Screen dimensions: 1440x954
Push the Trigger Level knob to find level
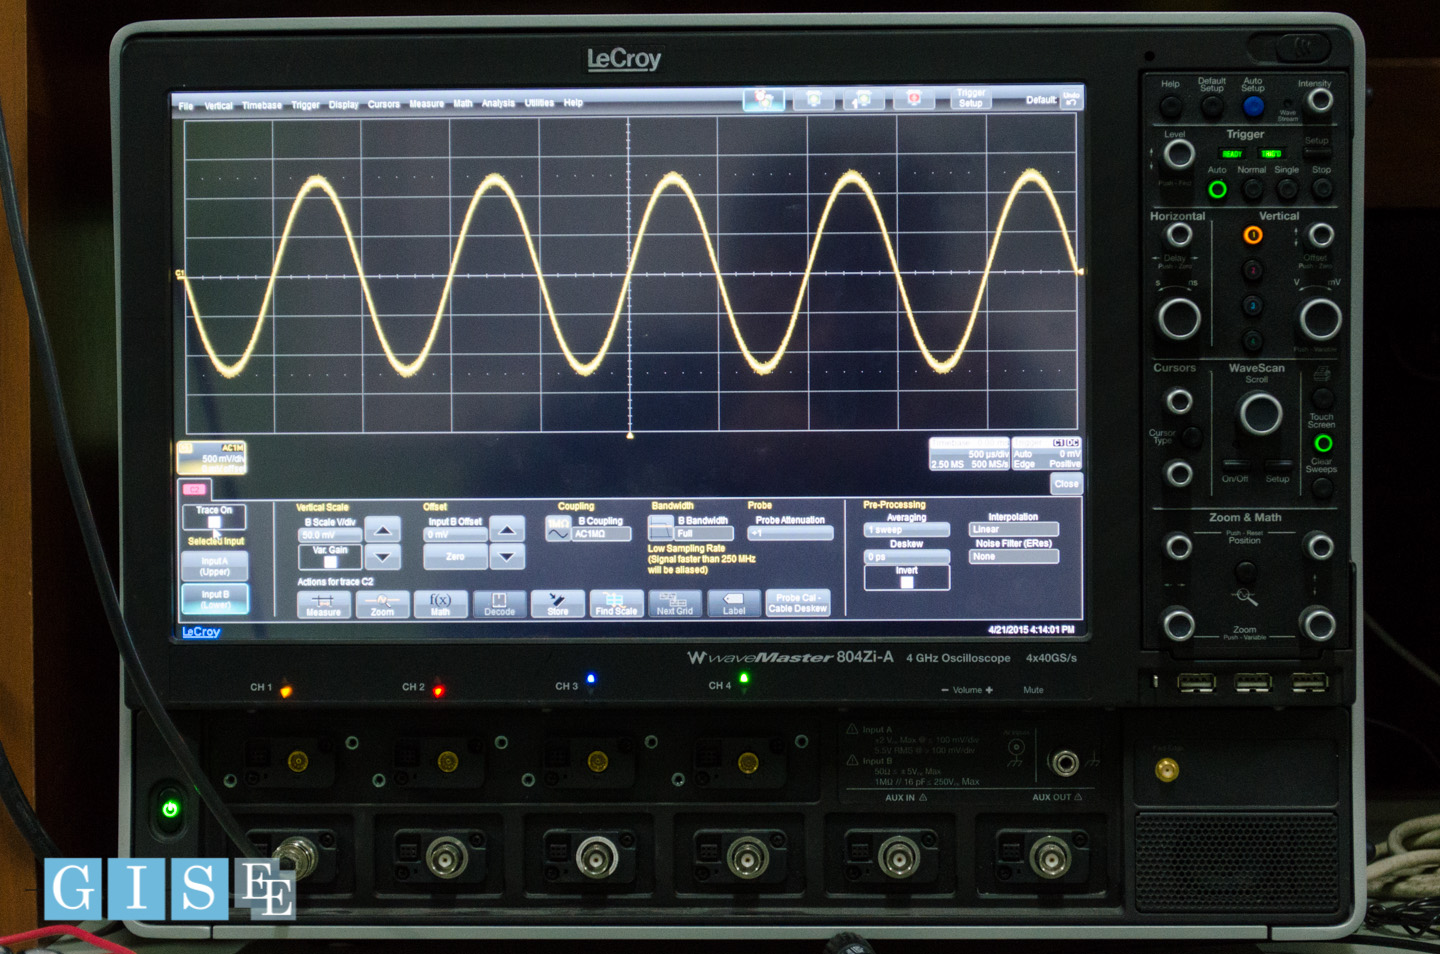1179,154
